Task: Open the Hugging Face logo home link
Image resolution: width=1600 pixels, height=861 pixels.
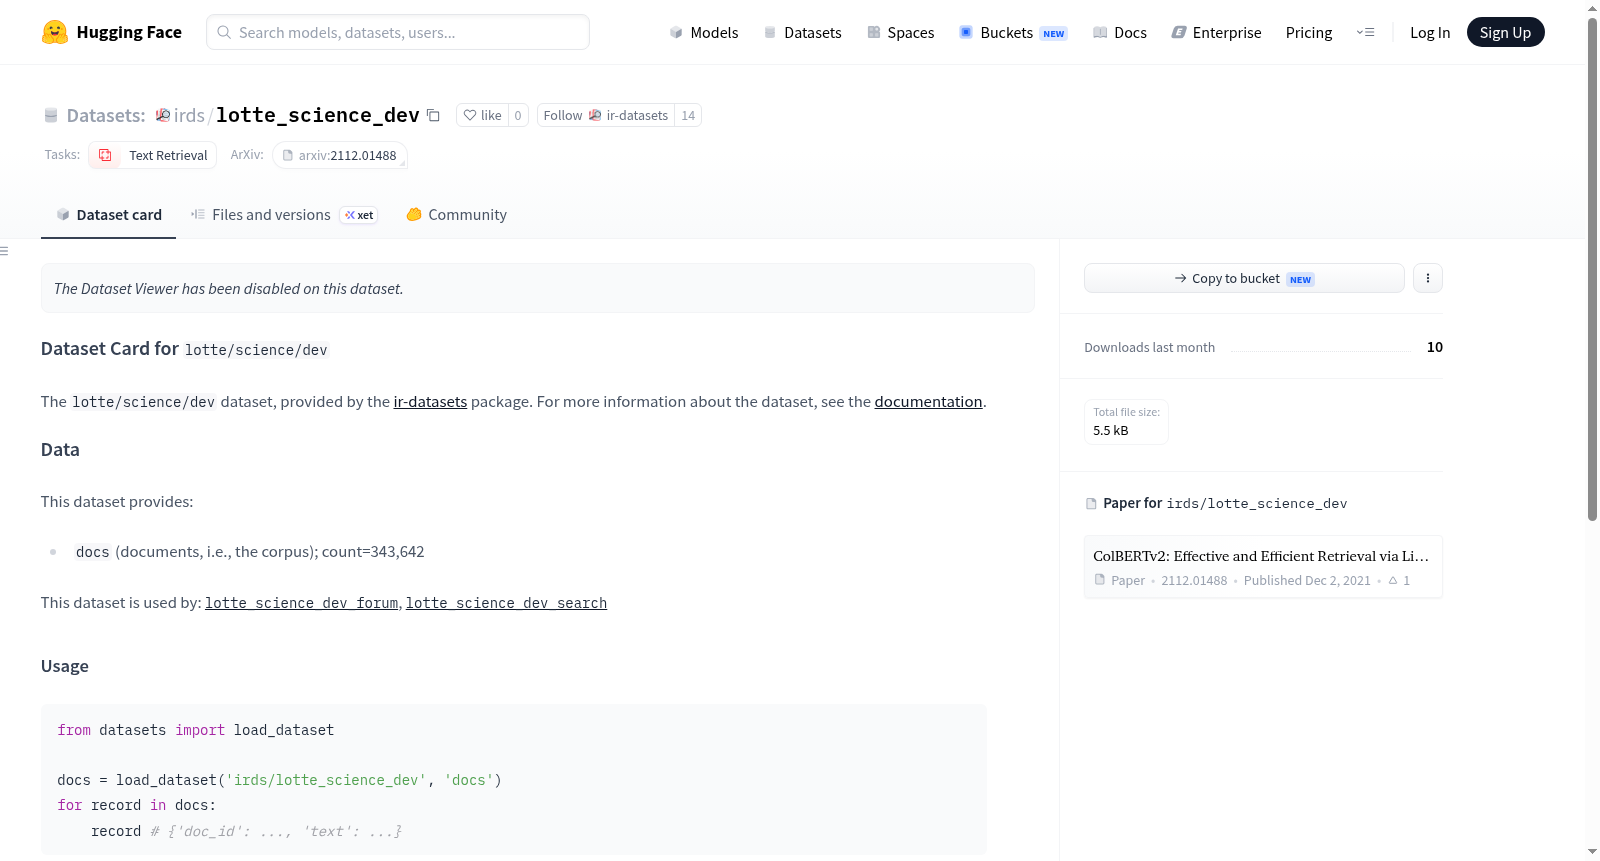Action: (112, 32)
